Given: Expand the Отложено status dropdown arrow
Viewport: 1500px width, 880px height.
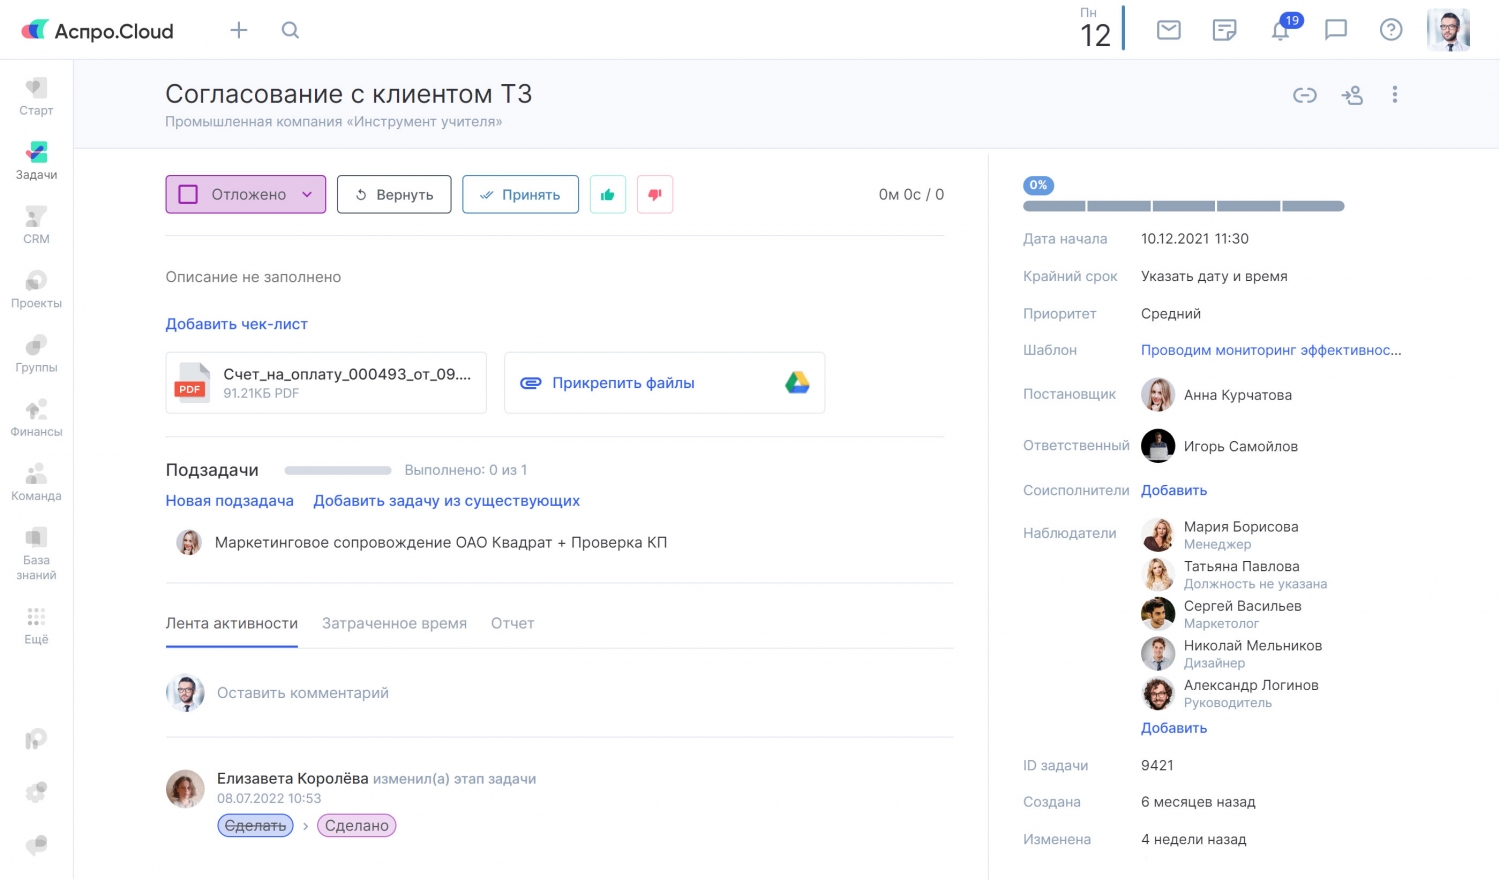Looking at the screenshot, I should (x=307, y=195).
